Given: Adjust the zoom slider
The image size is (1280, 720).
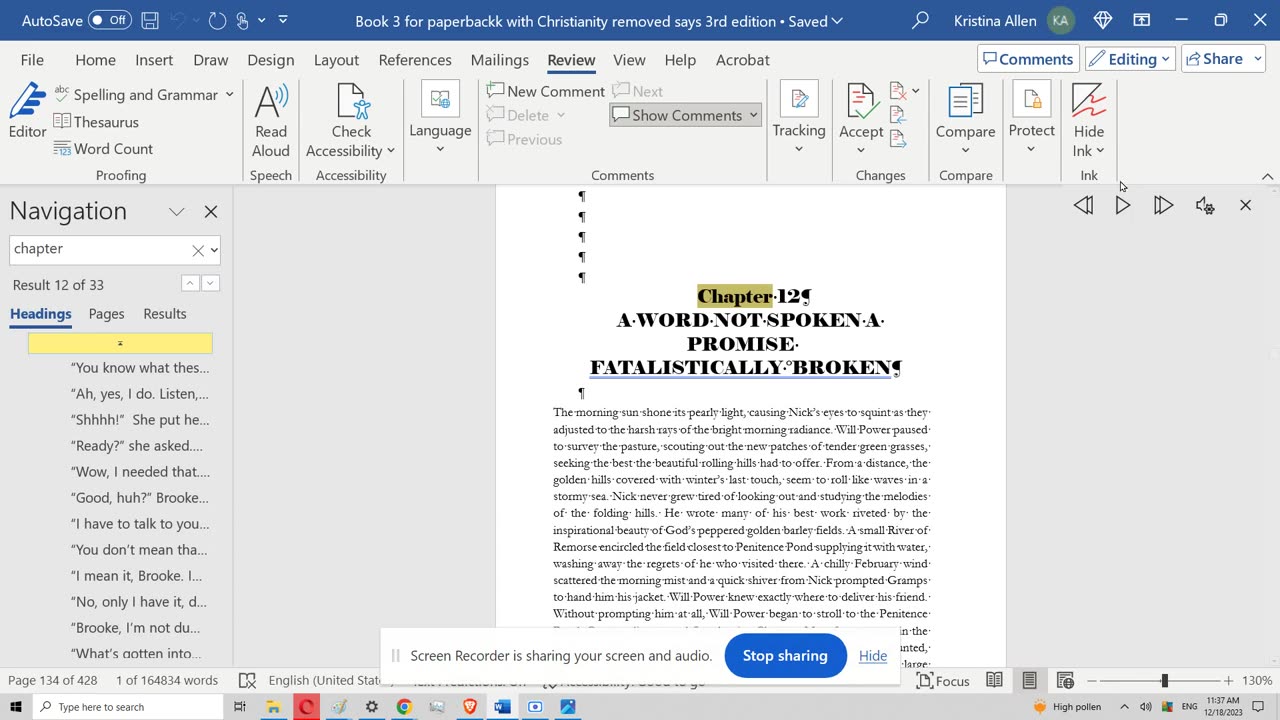Looking at the screenshot, I should 1164,681.
